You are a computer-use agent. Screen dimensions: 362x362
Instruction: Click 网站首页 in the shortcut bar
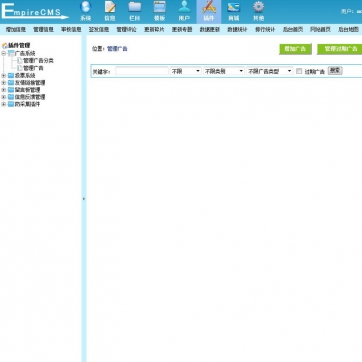[x=320, y=30]
